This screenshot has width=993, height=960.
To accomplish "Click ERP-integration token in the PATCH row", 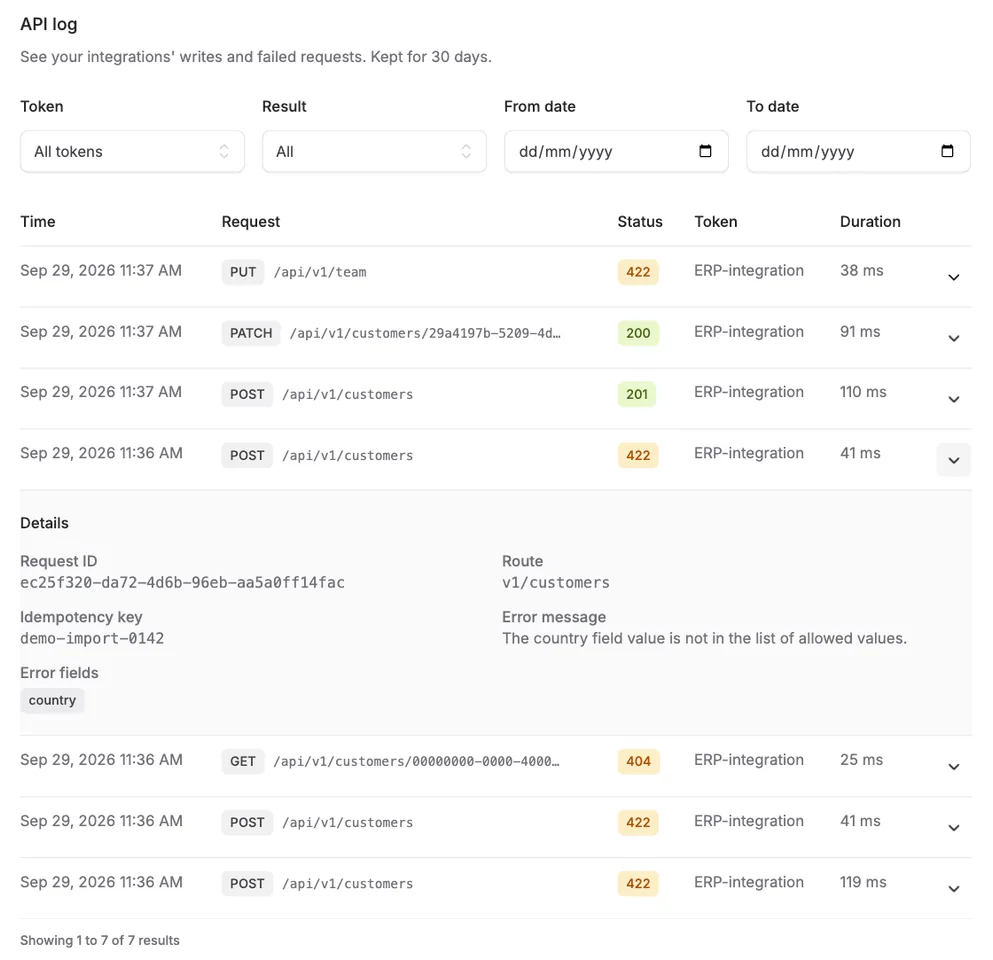I will coord(749,332).
